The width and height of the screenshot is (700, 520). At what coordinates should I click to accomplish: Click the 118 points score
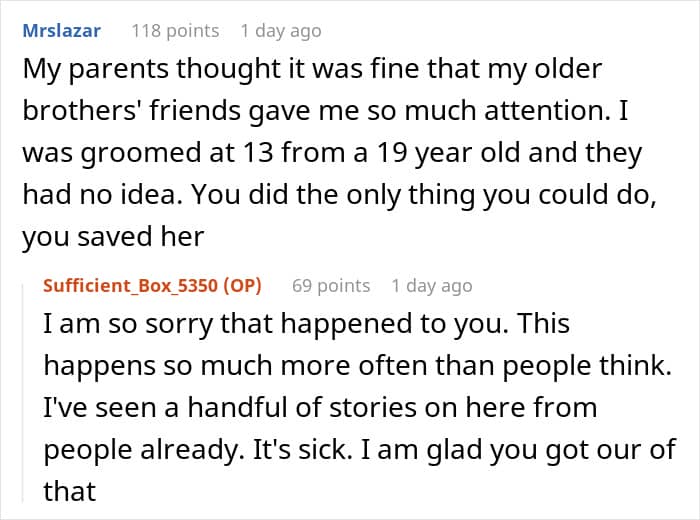coord(175,30)
